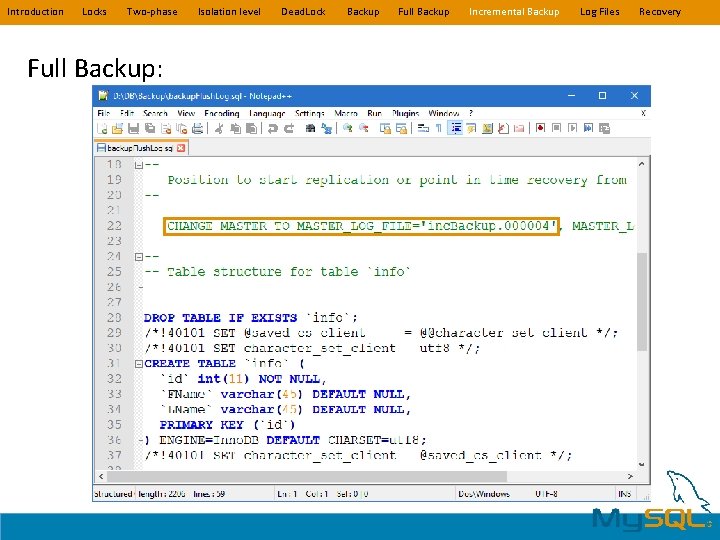Click the Save Recorded Macro icon

click(604, 129)
